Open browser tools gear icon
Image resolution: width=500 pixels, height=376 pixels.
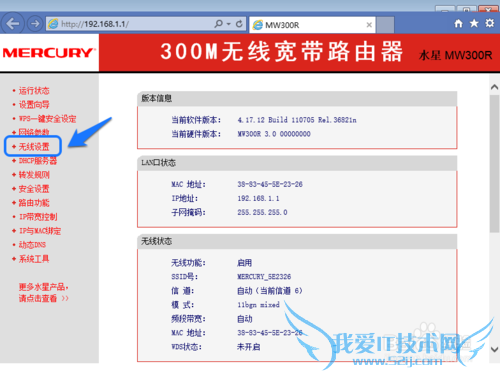(489, 23)
